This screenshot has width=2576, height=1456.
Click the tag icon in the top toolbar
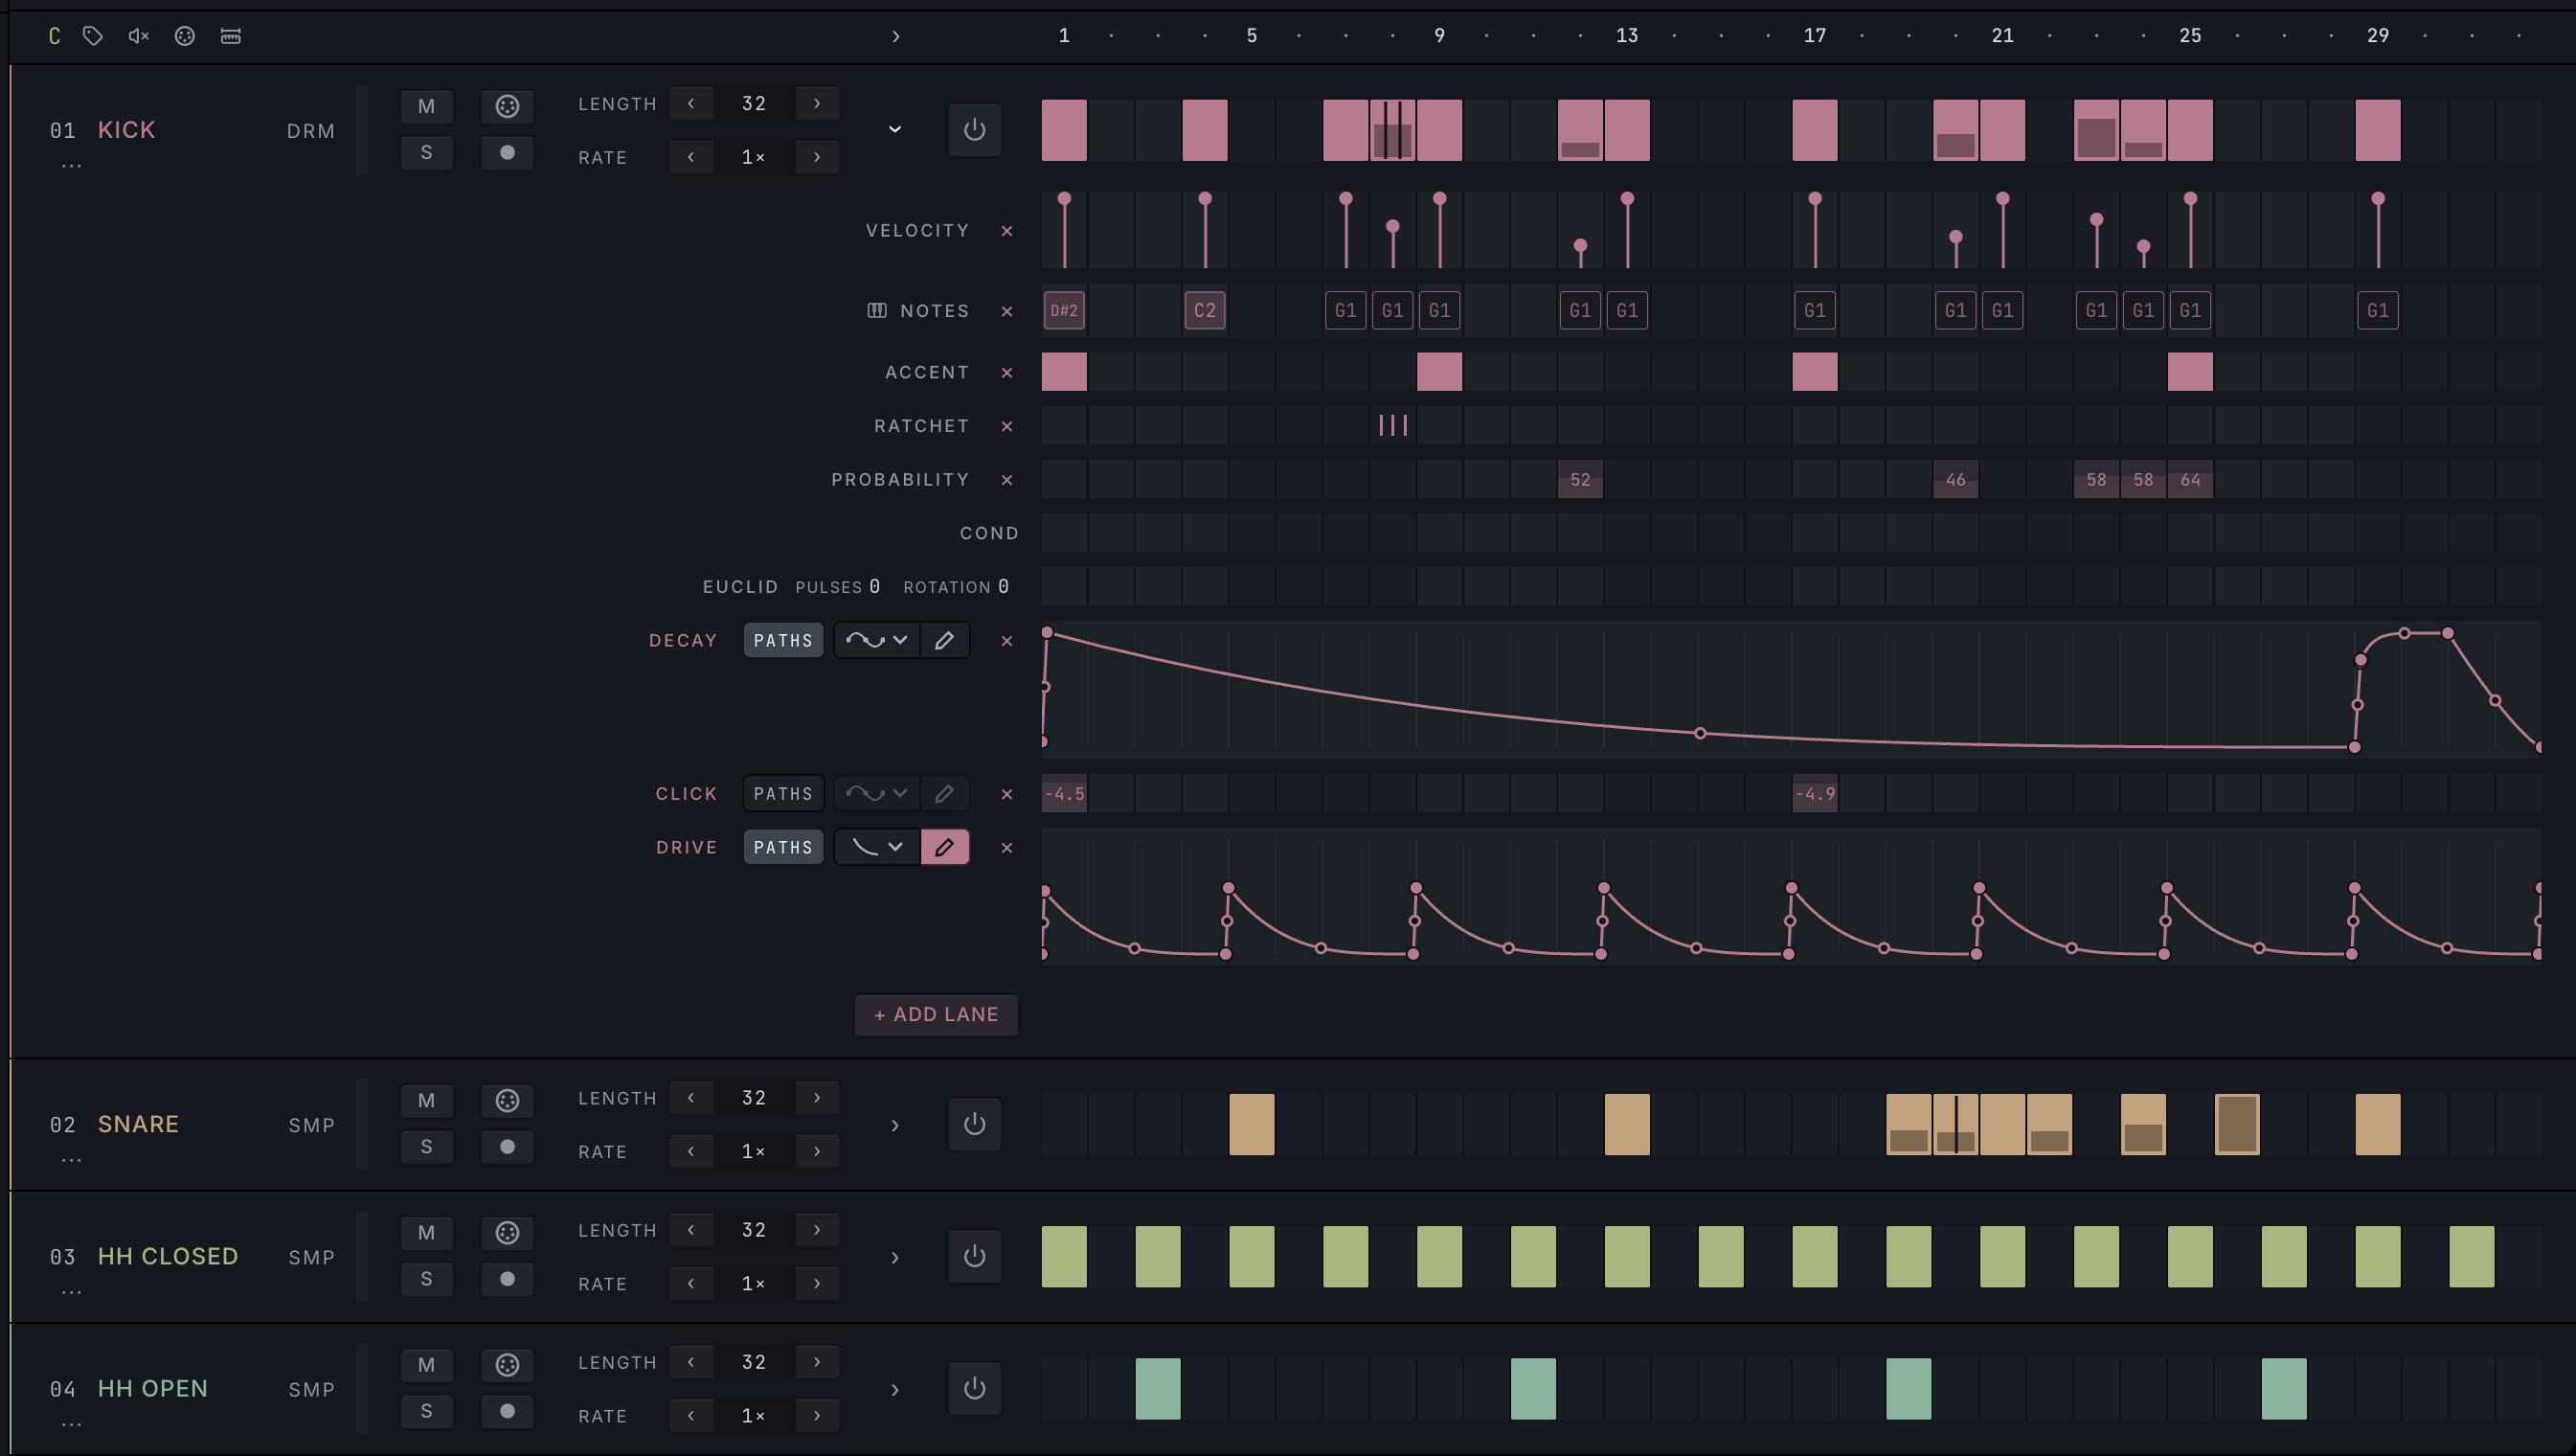pos(93,36)
